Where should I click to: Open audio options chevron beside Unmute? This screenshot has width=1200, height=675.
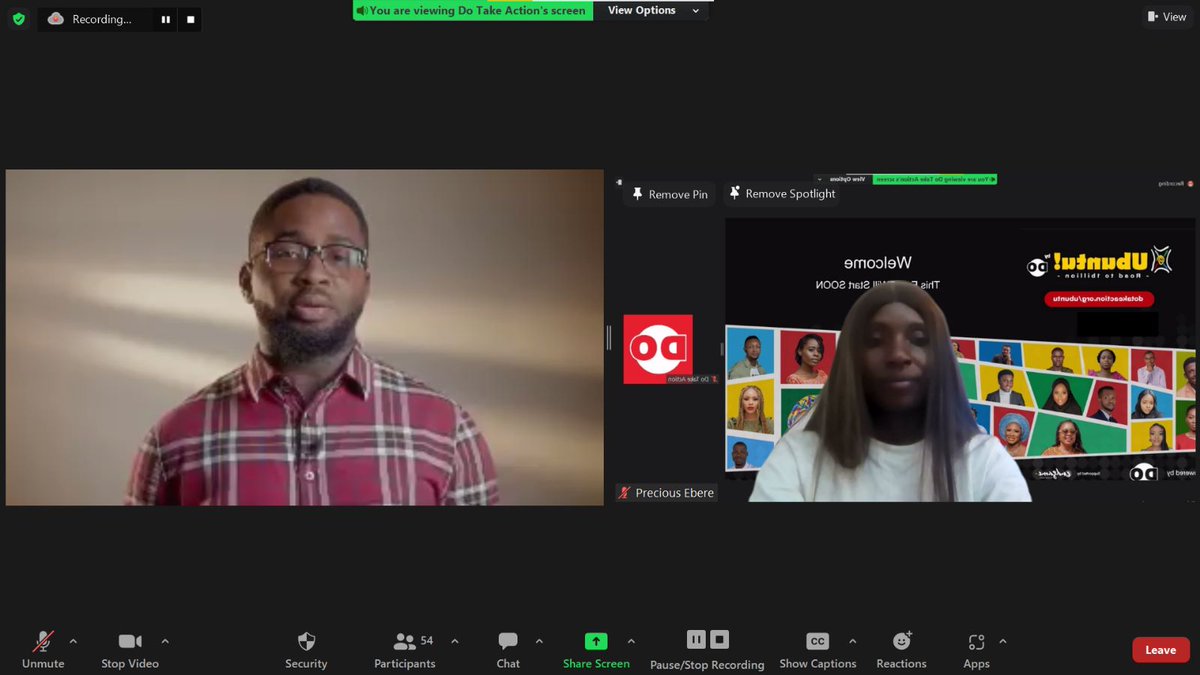(x=73, y=641)
